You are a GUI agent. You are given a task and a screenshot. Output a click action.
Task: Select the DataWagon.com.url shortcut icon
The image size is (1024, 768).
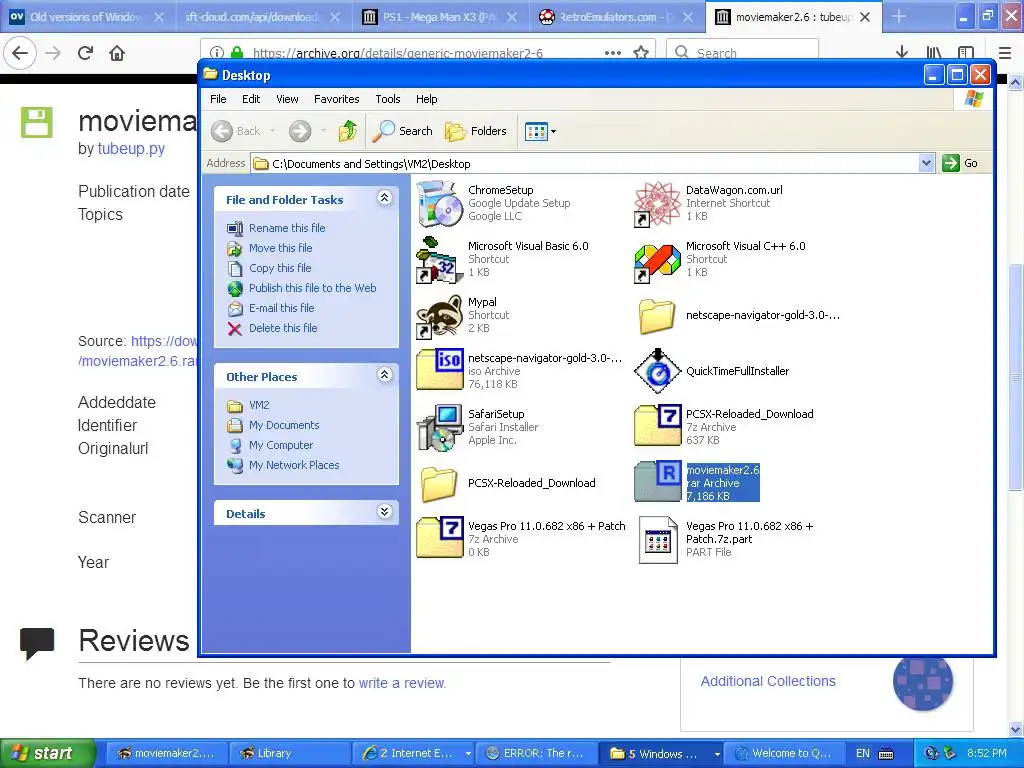click(x=657, y=204)
